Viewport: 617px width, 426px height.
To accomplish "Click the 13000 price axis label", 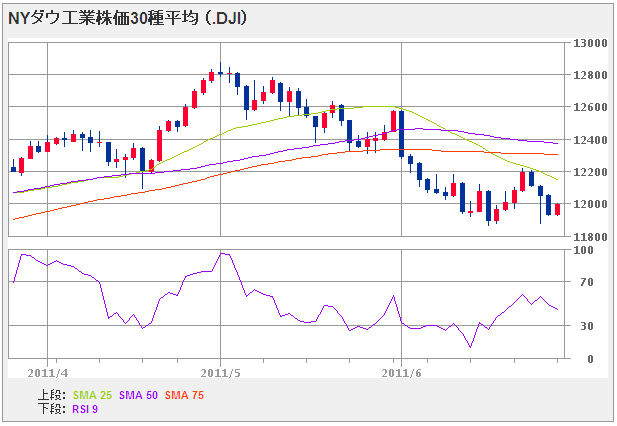I will coord(590,43).
